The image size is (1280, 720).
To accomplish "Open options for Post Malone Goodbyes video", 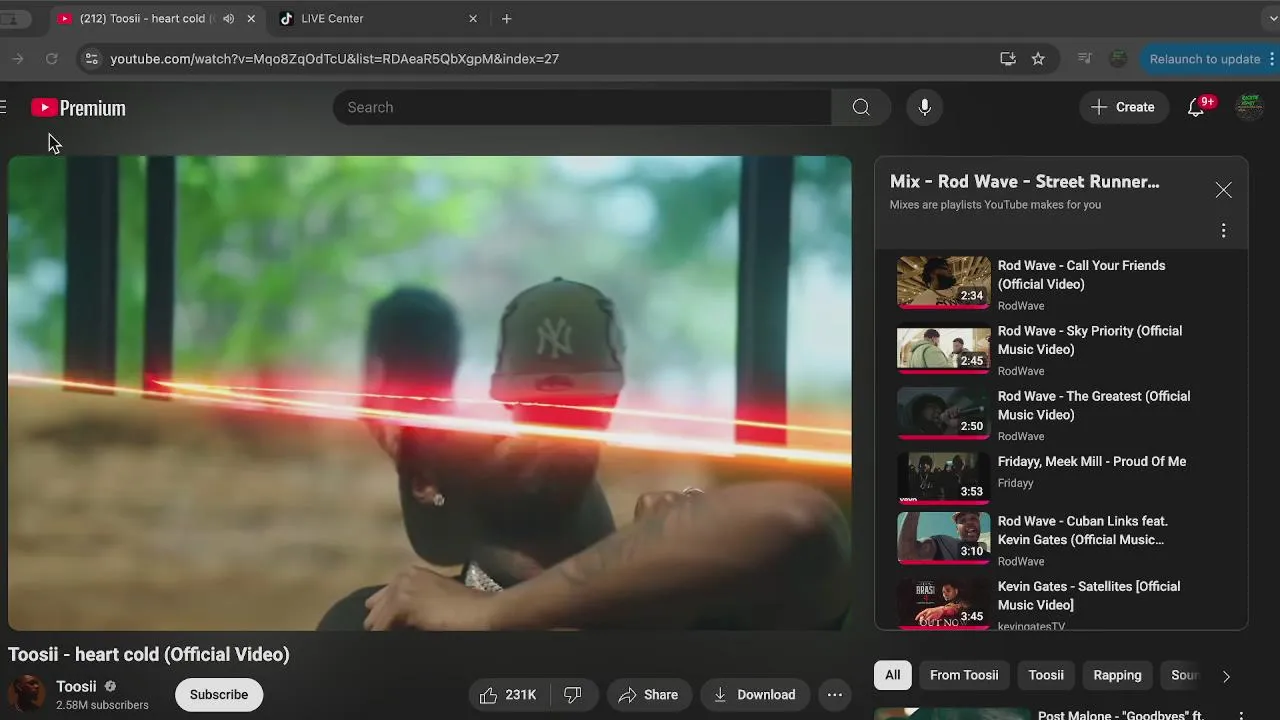I will tap(1241, 716).
